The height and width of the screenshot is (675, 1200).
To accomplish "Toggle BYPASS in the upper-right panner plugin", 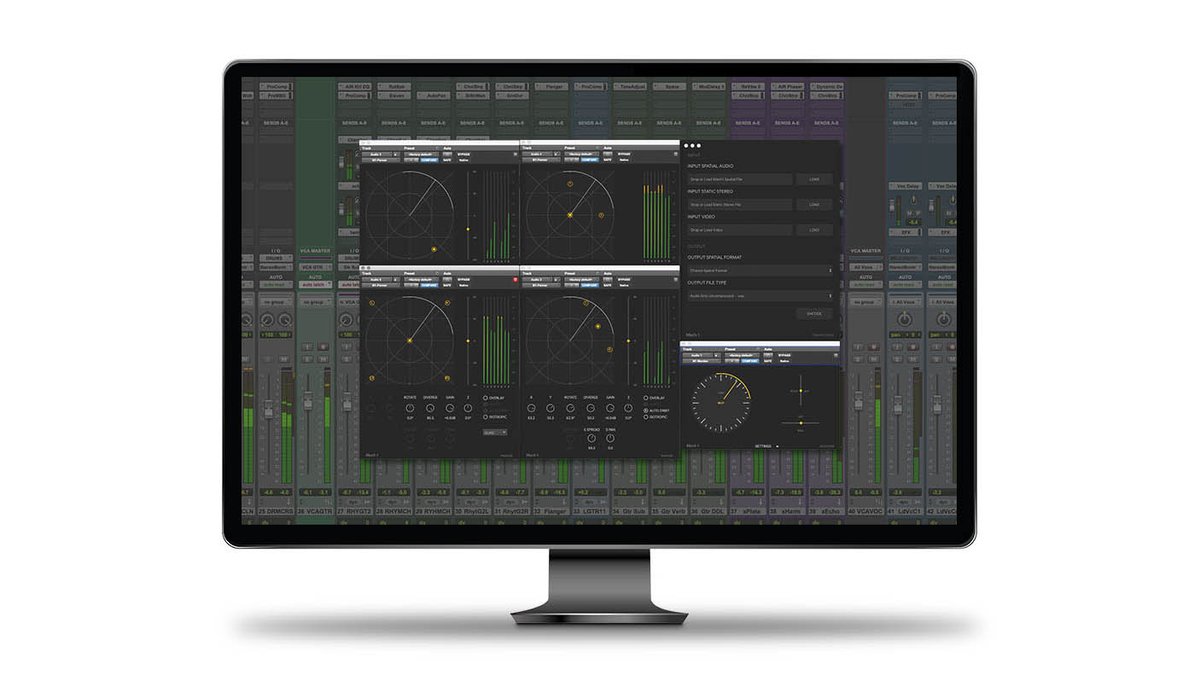I will click(624, 154).
